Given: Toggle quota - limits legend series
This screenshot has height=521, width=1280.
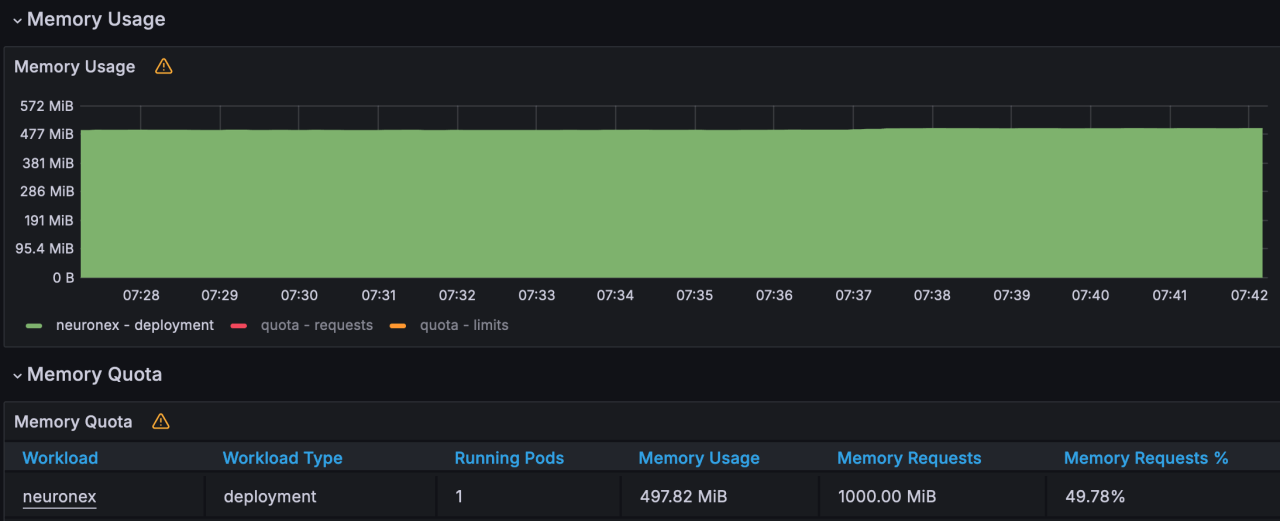Looking at the screenshot, I should coord(463,325).
